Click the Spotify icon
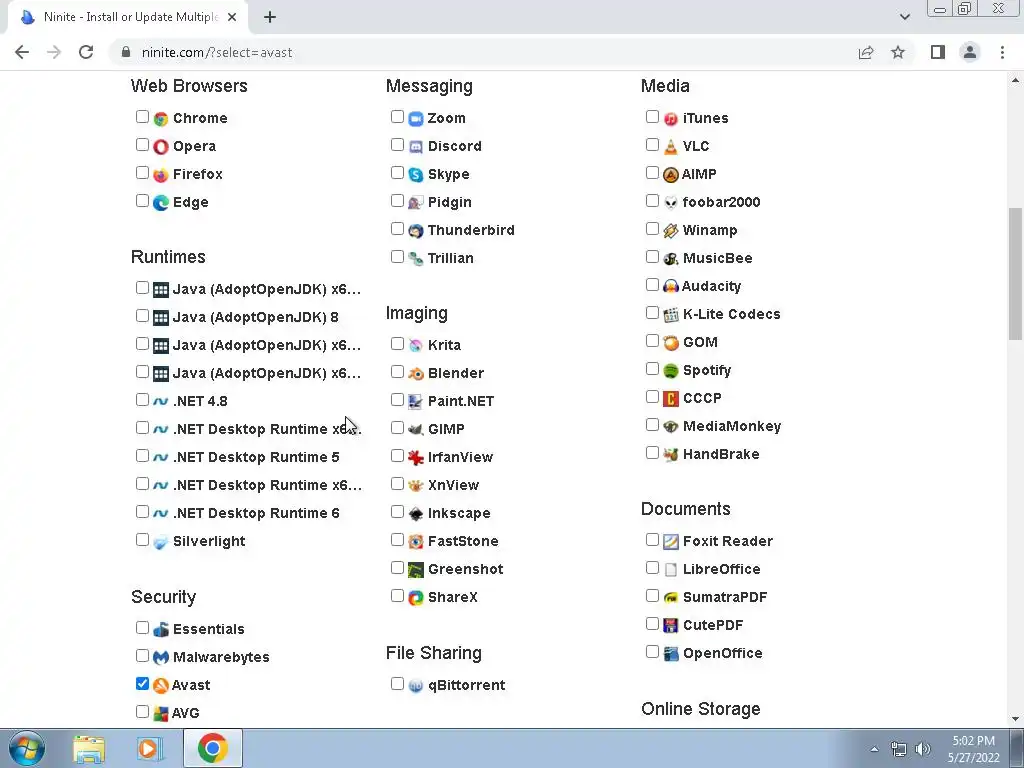 pyautogui.click(x=671, y=371)
